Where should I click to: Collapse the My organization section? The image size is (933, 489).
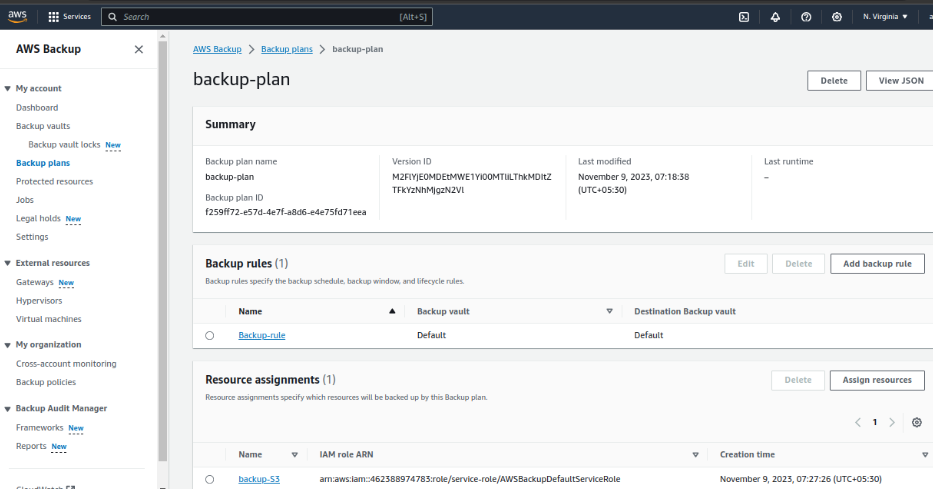(8, 345)
